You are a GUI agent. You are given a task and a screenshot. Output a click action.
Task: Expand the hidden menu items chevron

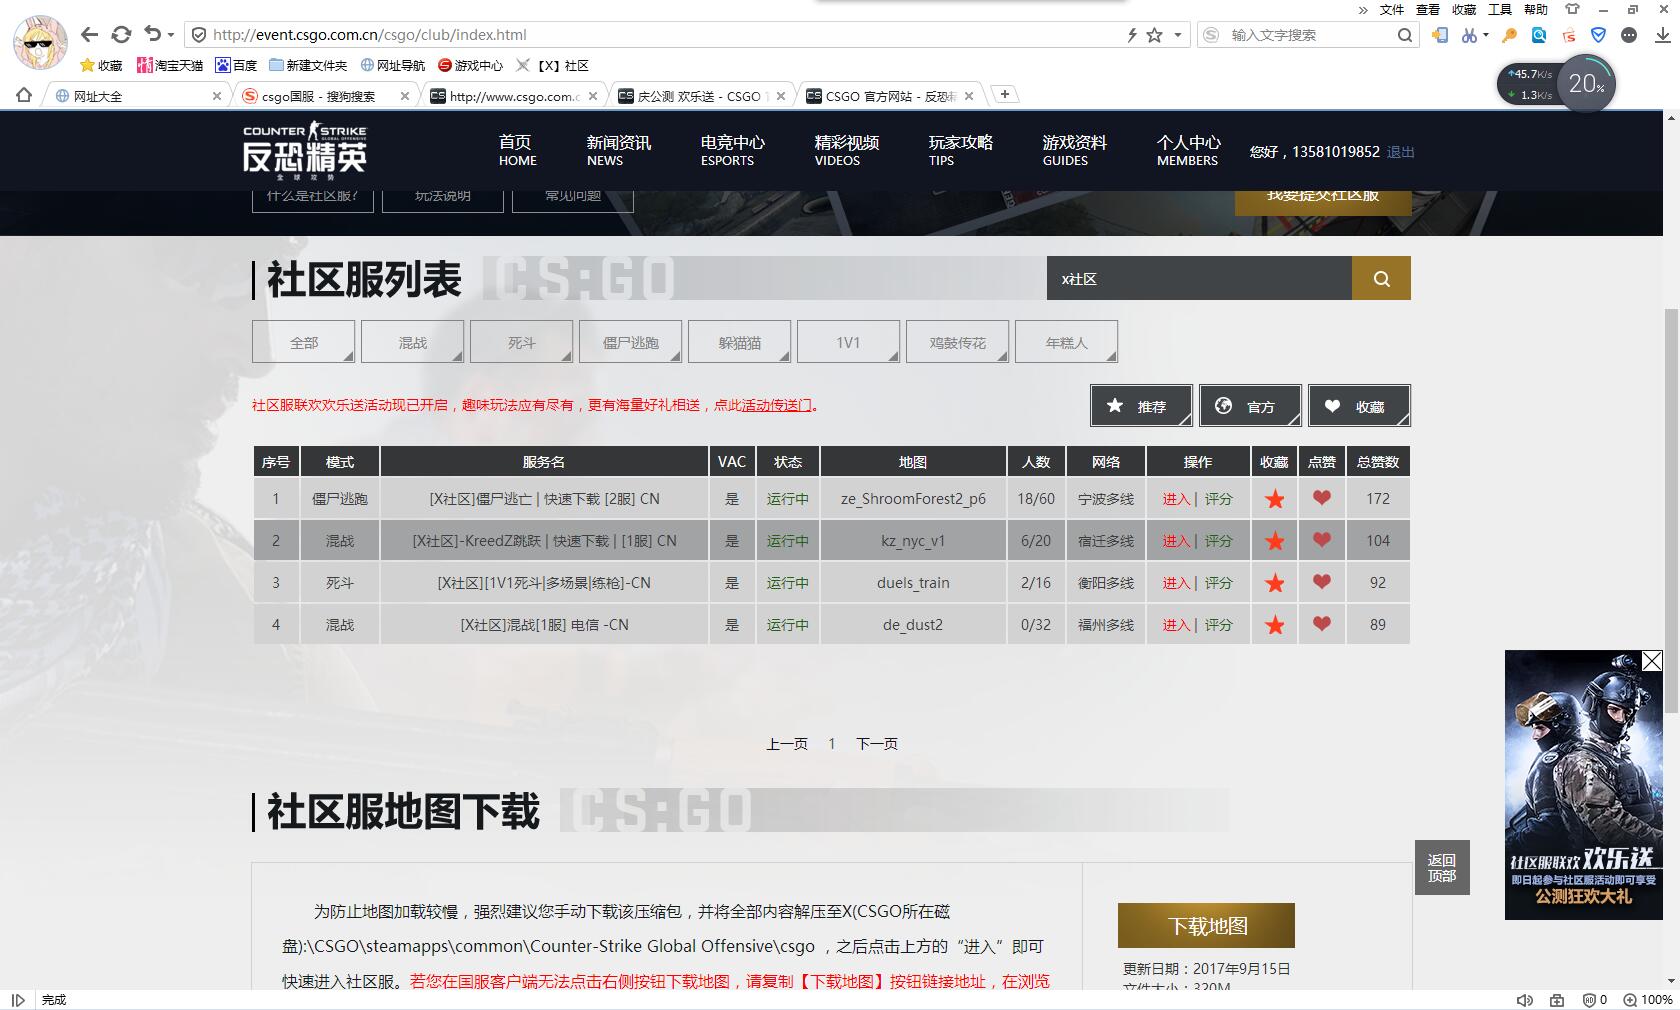click(1362, 10)
